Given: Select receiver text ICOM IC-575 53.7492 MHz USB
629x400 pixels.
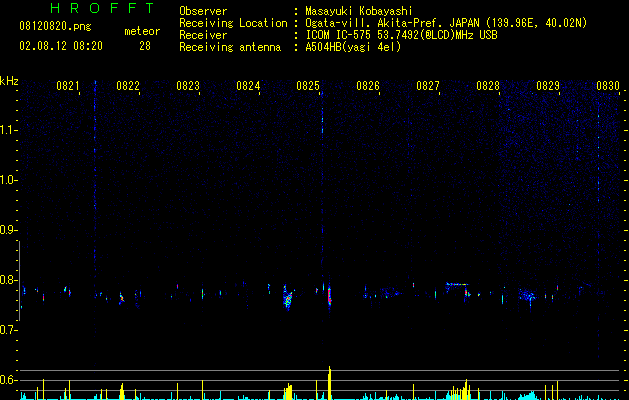Looking at the screenshot, I should [x=401, y=35].
